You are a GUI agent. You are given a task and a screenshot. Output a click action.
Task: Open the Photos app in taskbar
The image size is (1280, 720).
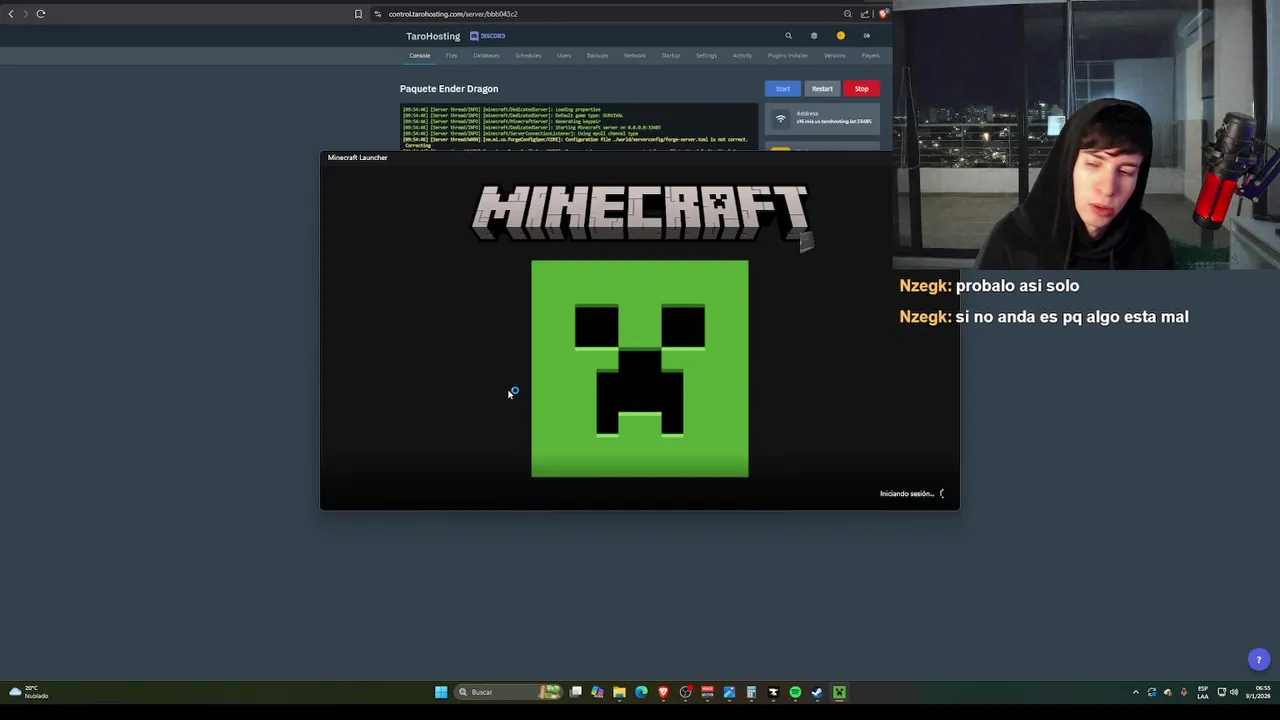pos(729,692)
